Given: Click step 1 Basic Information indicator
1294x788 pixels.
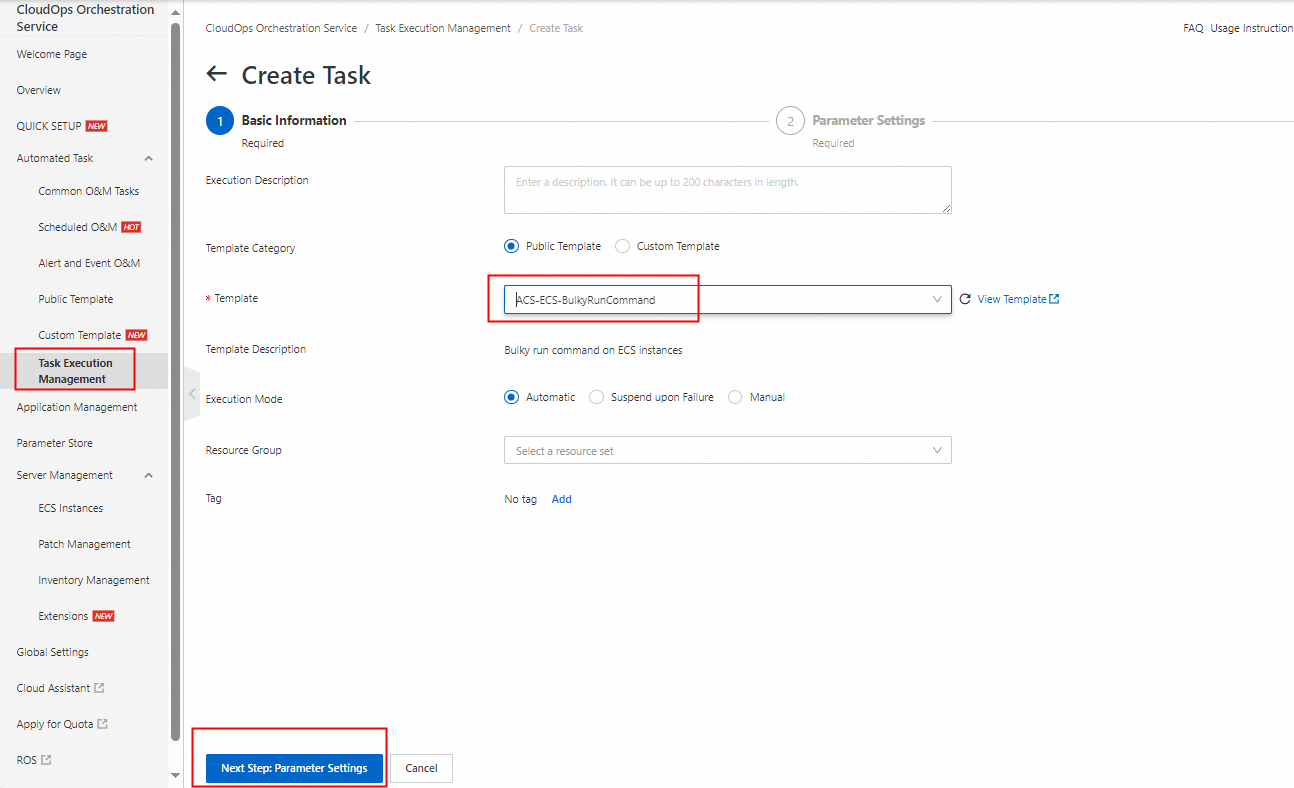Looking at the screenshot, I should point(220,121).
